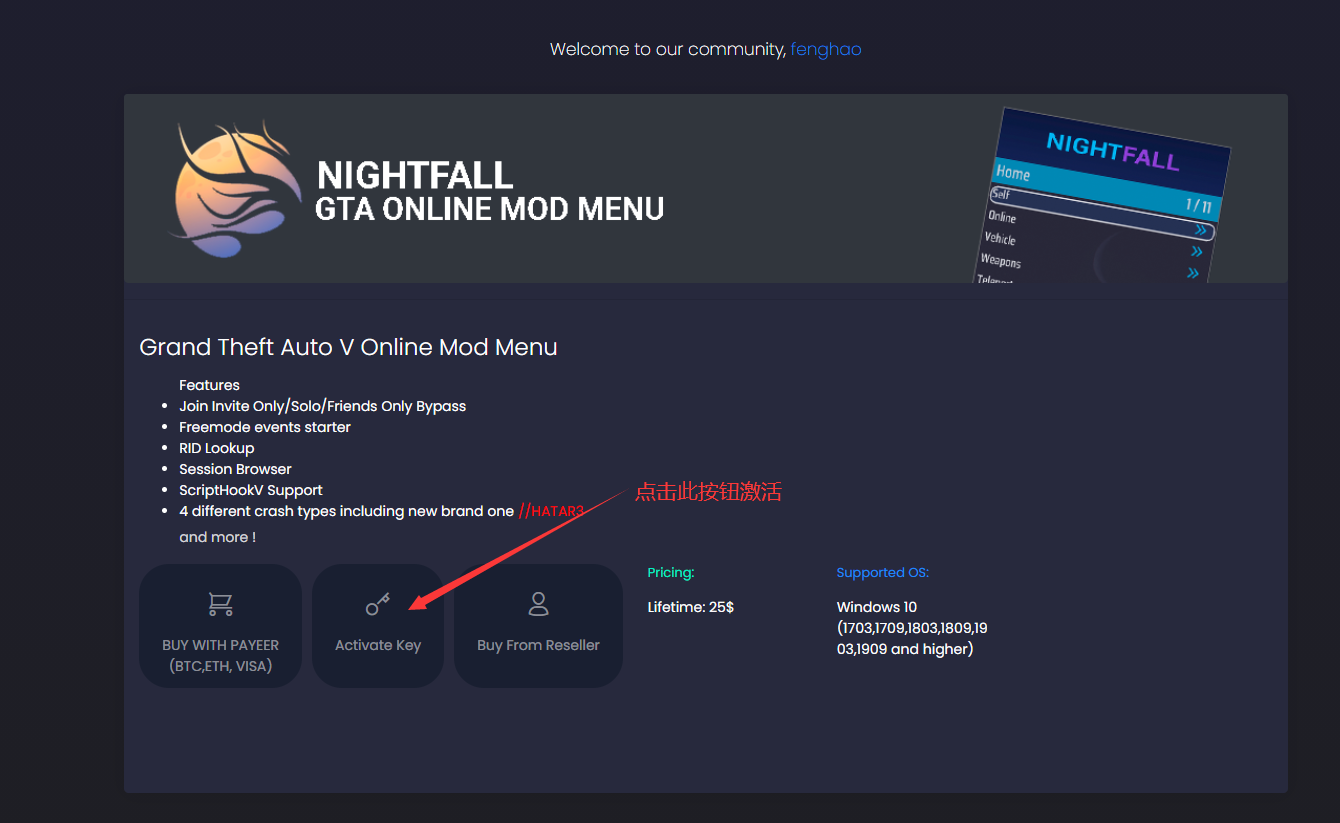Click the Activate Key button label
The height and width of the screenshot is (823, 1340).
click(x=378, y=646)
